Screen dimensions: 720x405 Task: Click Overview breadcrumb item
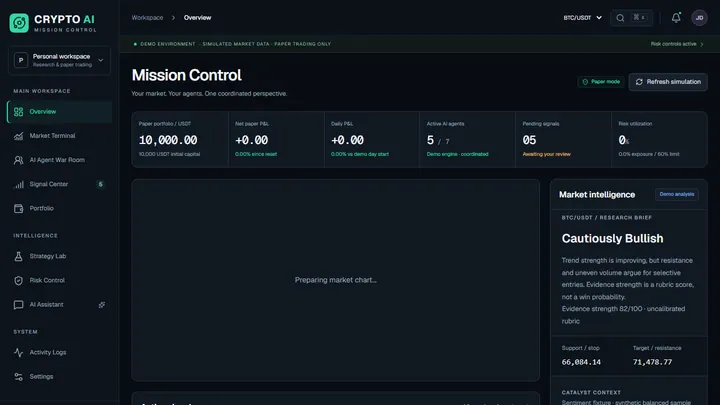[197, 18]
